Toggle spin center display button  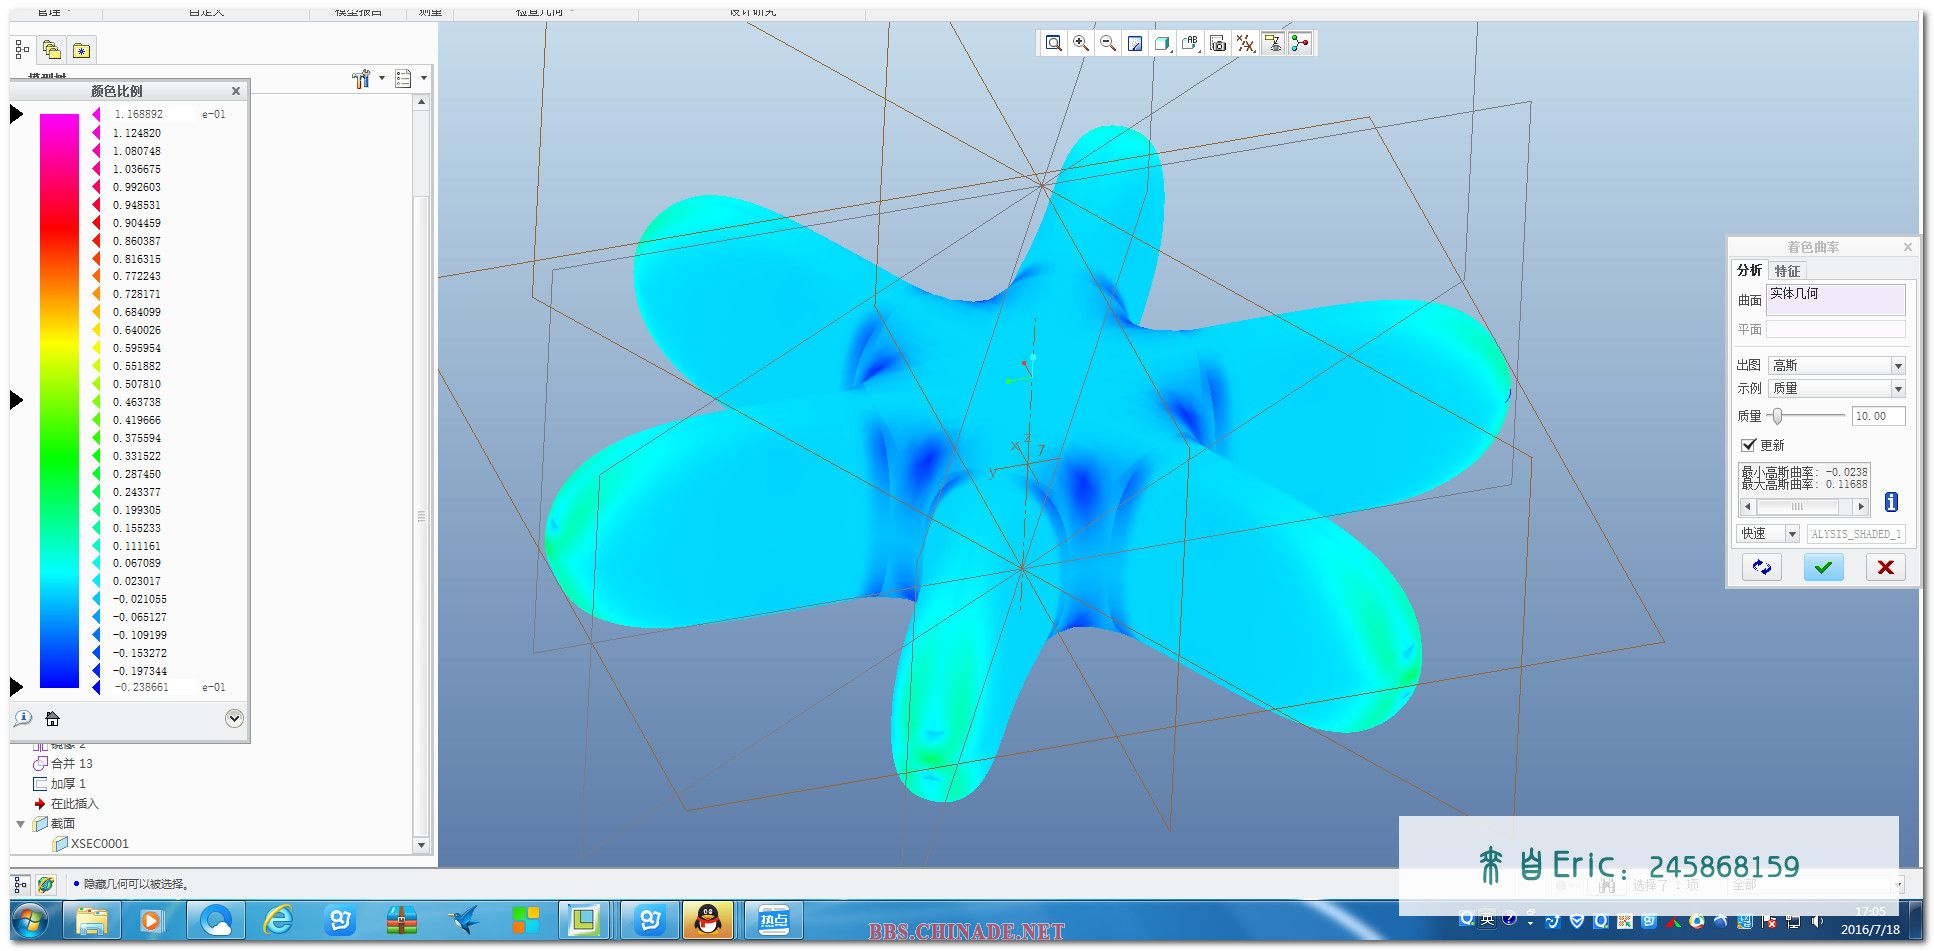pyautogui.click(x=1299, y=43)
